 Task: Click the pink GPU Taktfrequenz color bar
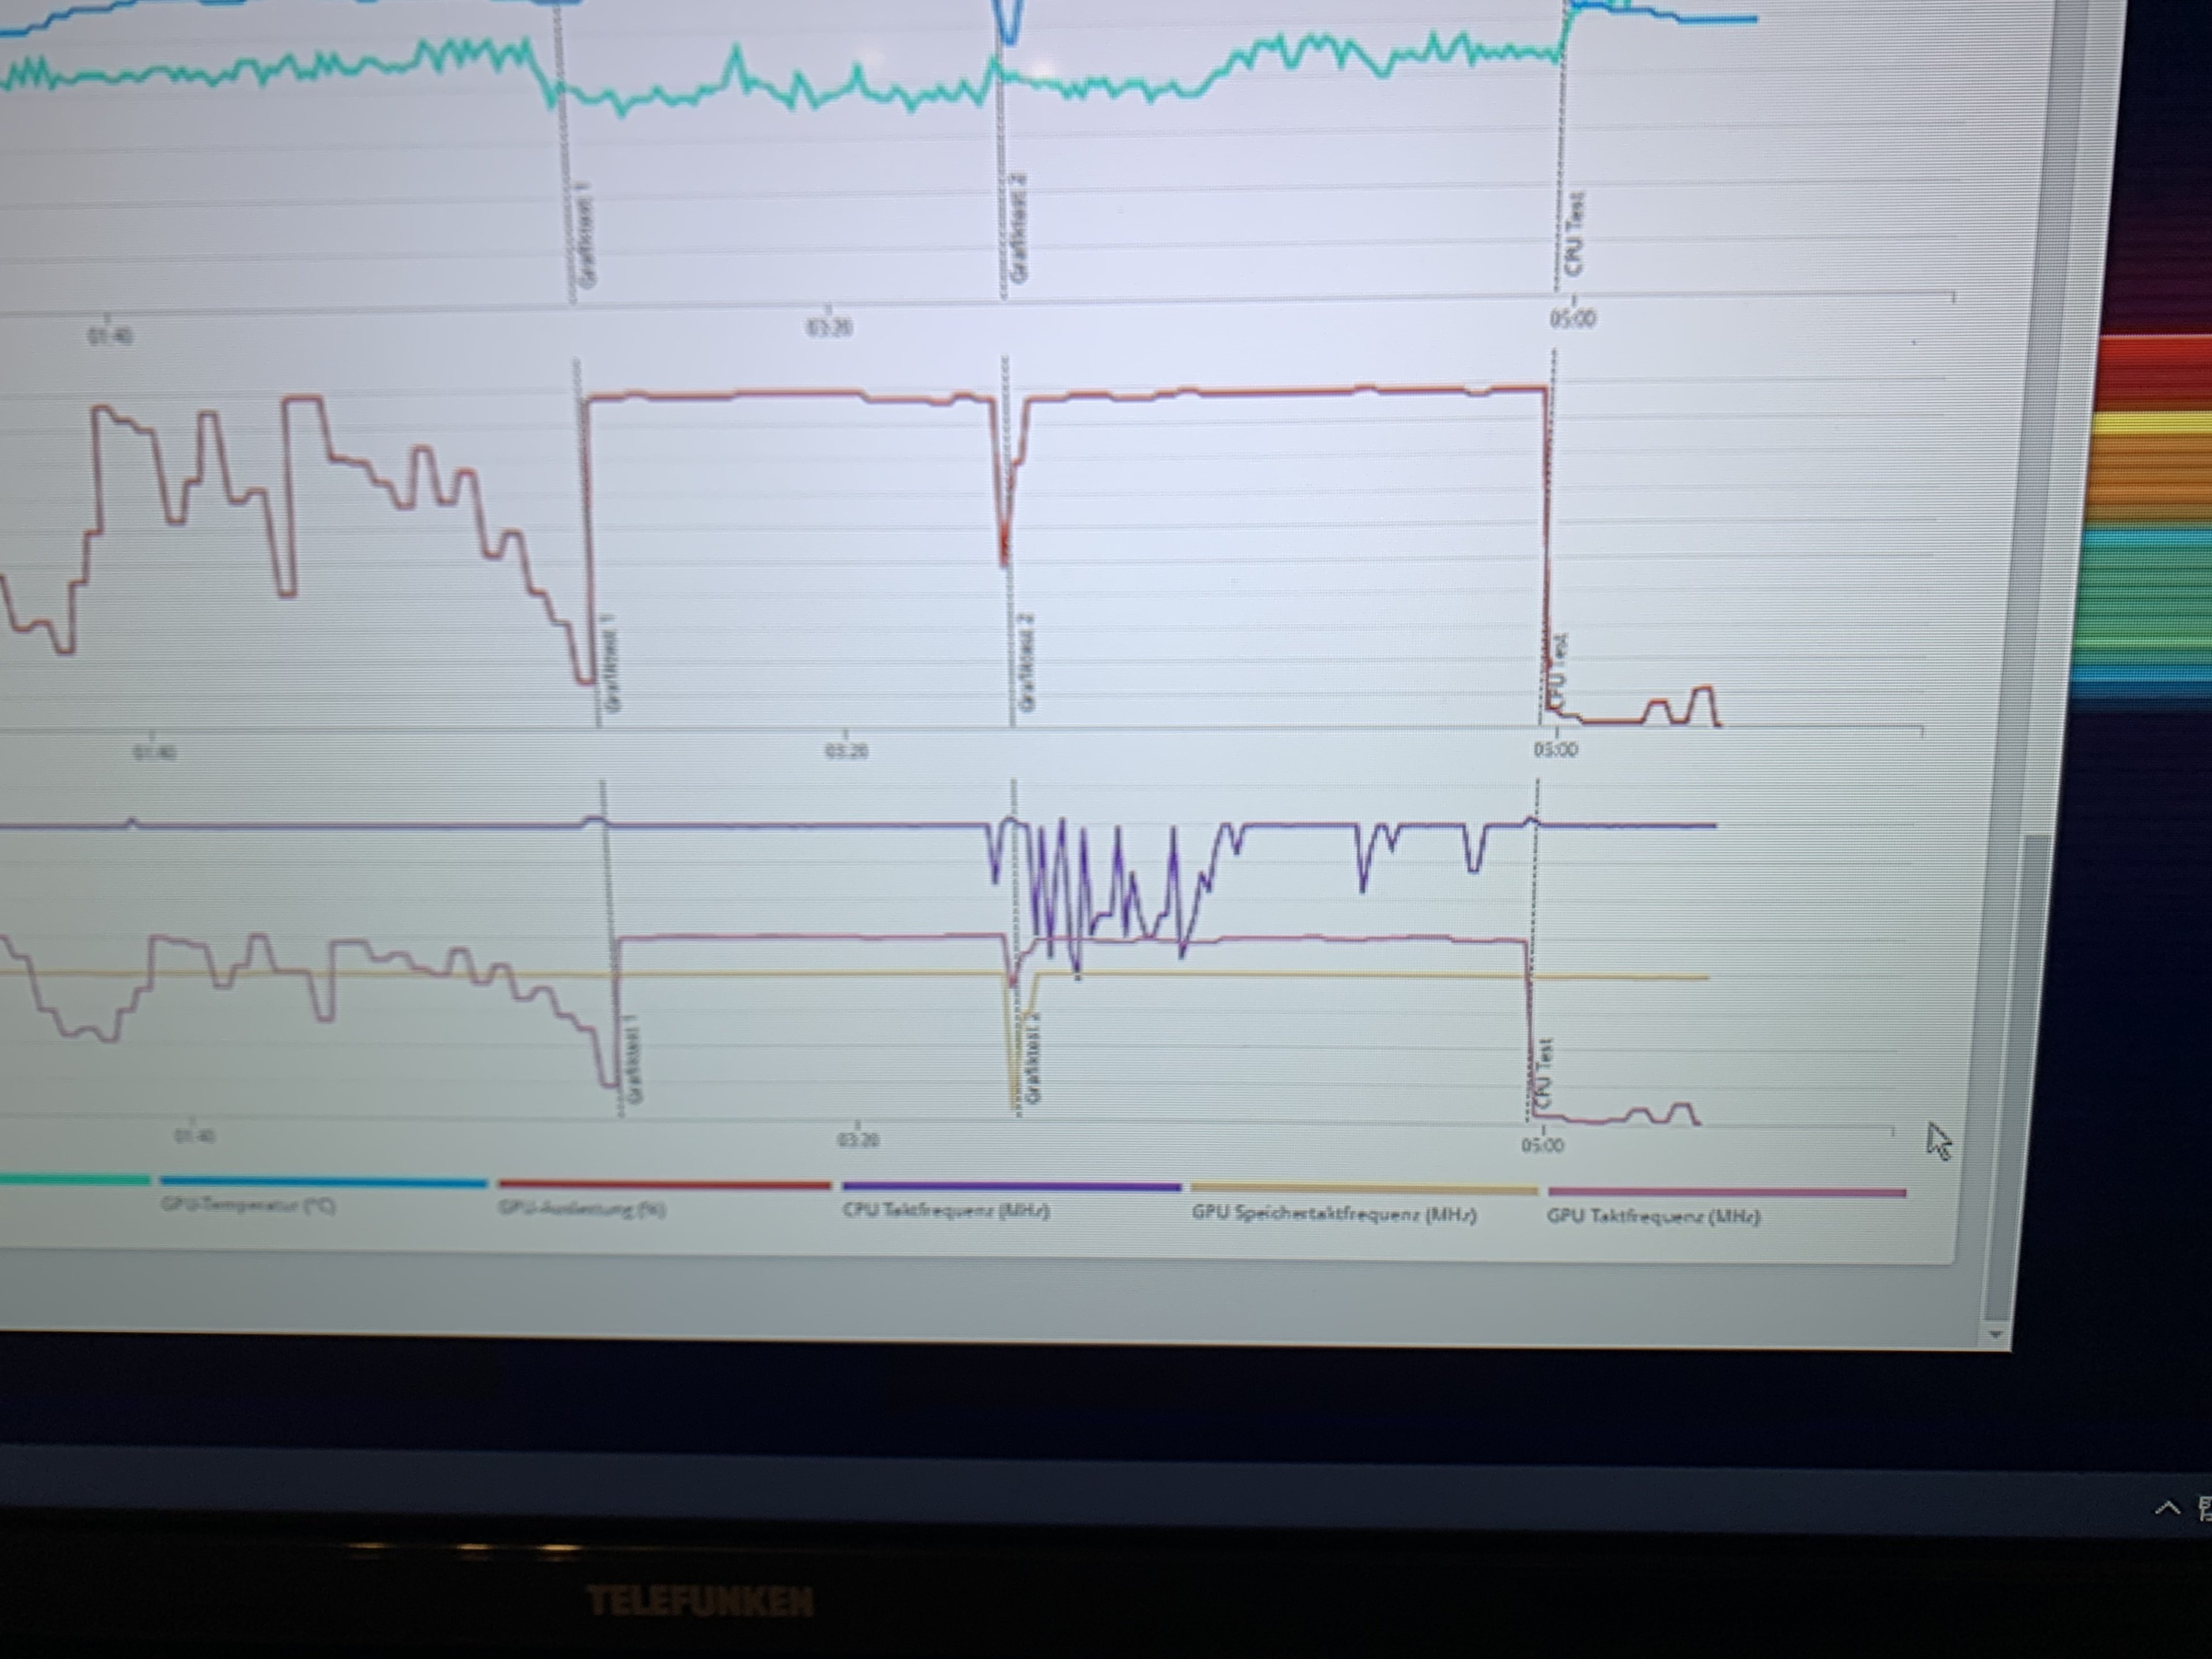(x=1726, y=1192)
